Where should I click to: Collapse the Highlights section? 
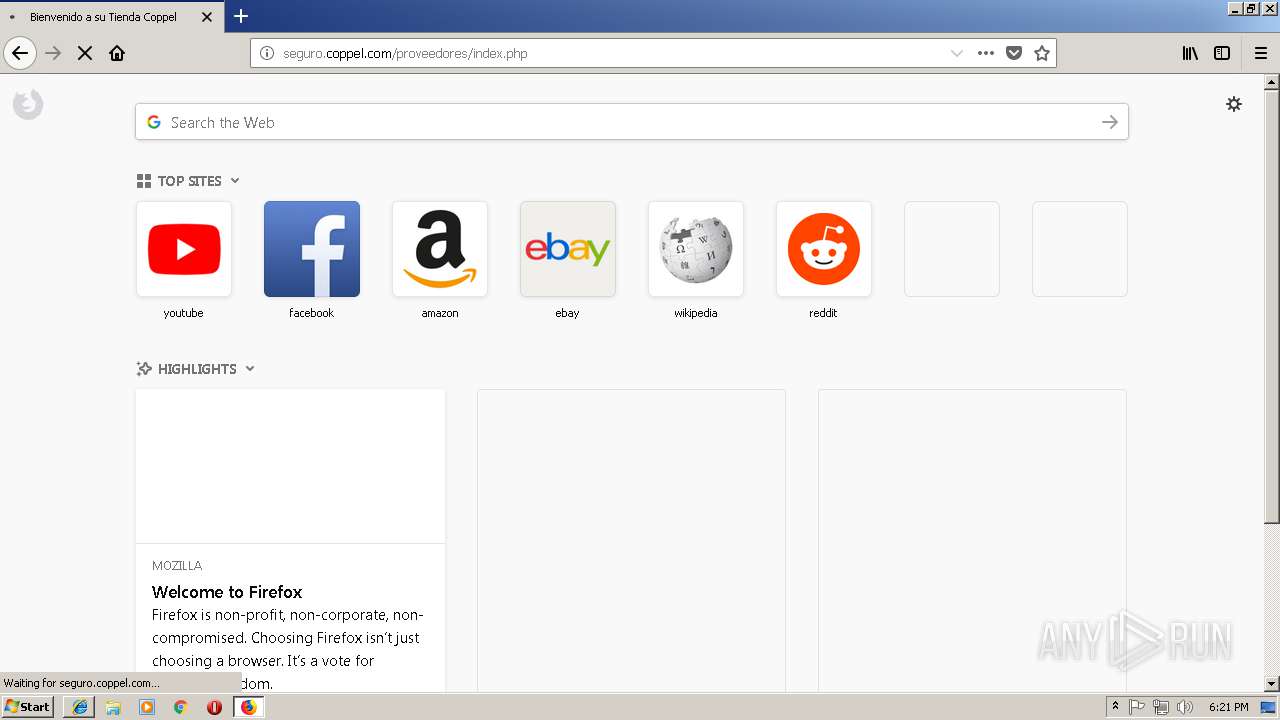coord(250,369)
